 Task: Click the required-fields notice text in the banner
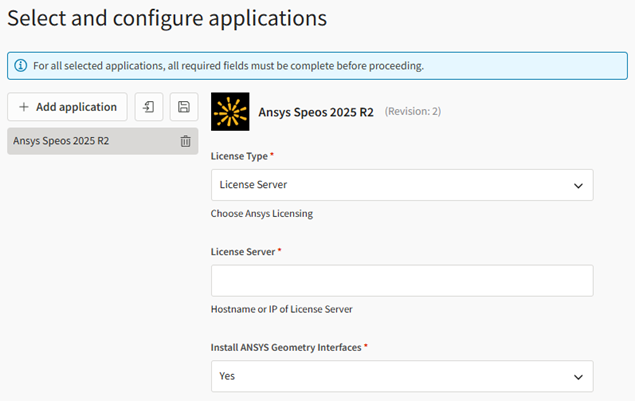[228, 66]
